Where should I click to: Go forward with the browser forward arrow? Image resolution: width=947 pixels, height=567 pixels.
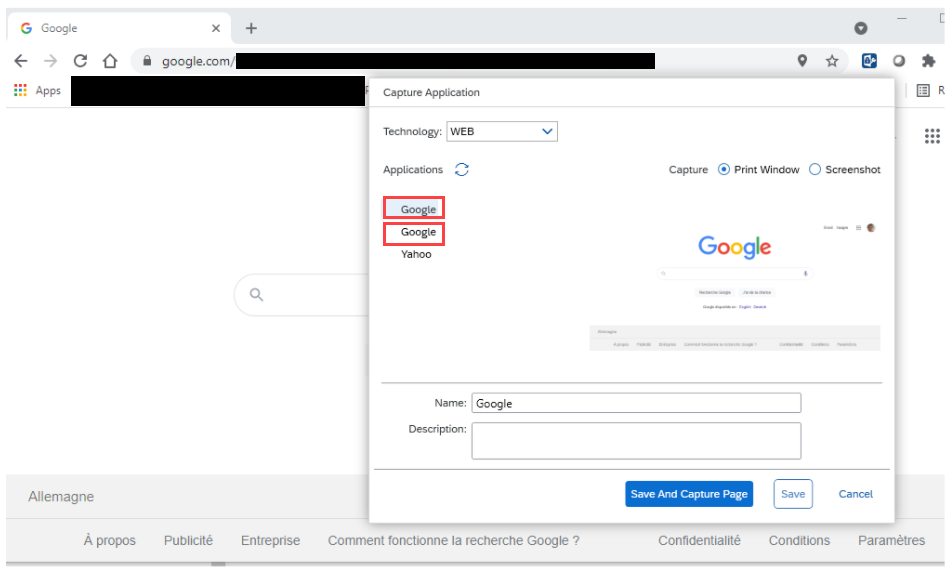tap(51, 60)
